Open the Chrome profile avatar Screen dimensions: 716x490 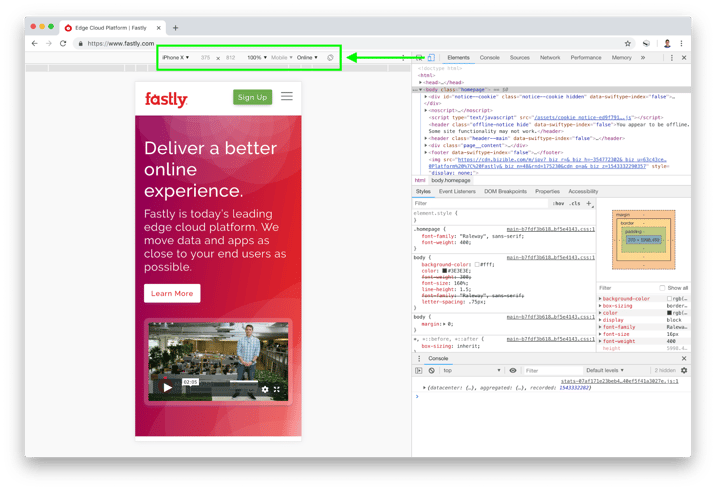[667, 43]
